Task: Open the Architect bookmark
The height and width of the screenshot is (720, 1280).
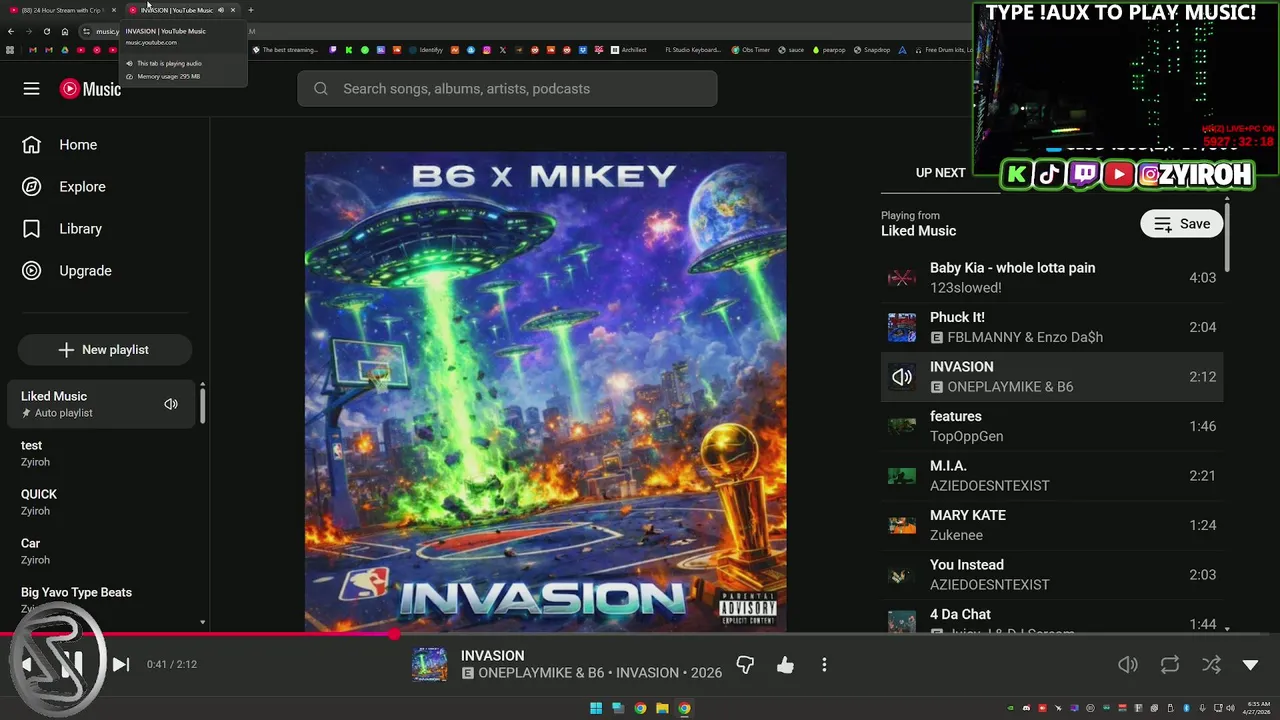Action: point(629,50)
